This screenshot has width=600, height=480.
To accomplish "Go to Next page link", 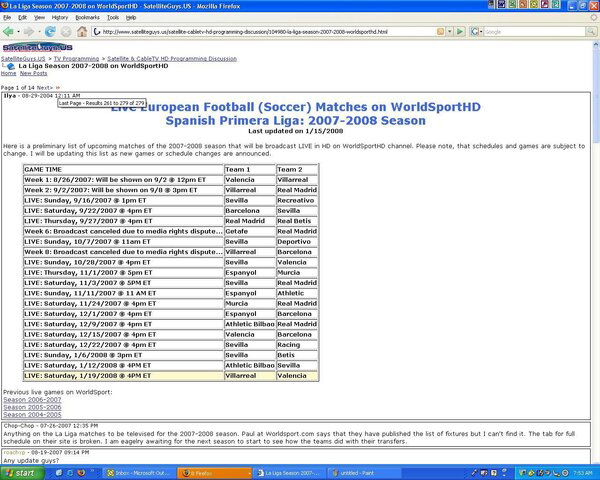I will pyautogui.click(x=44, y=88).
